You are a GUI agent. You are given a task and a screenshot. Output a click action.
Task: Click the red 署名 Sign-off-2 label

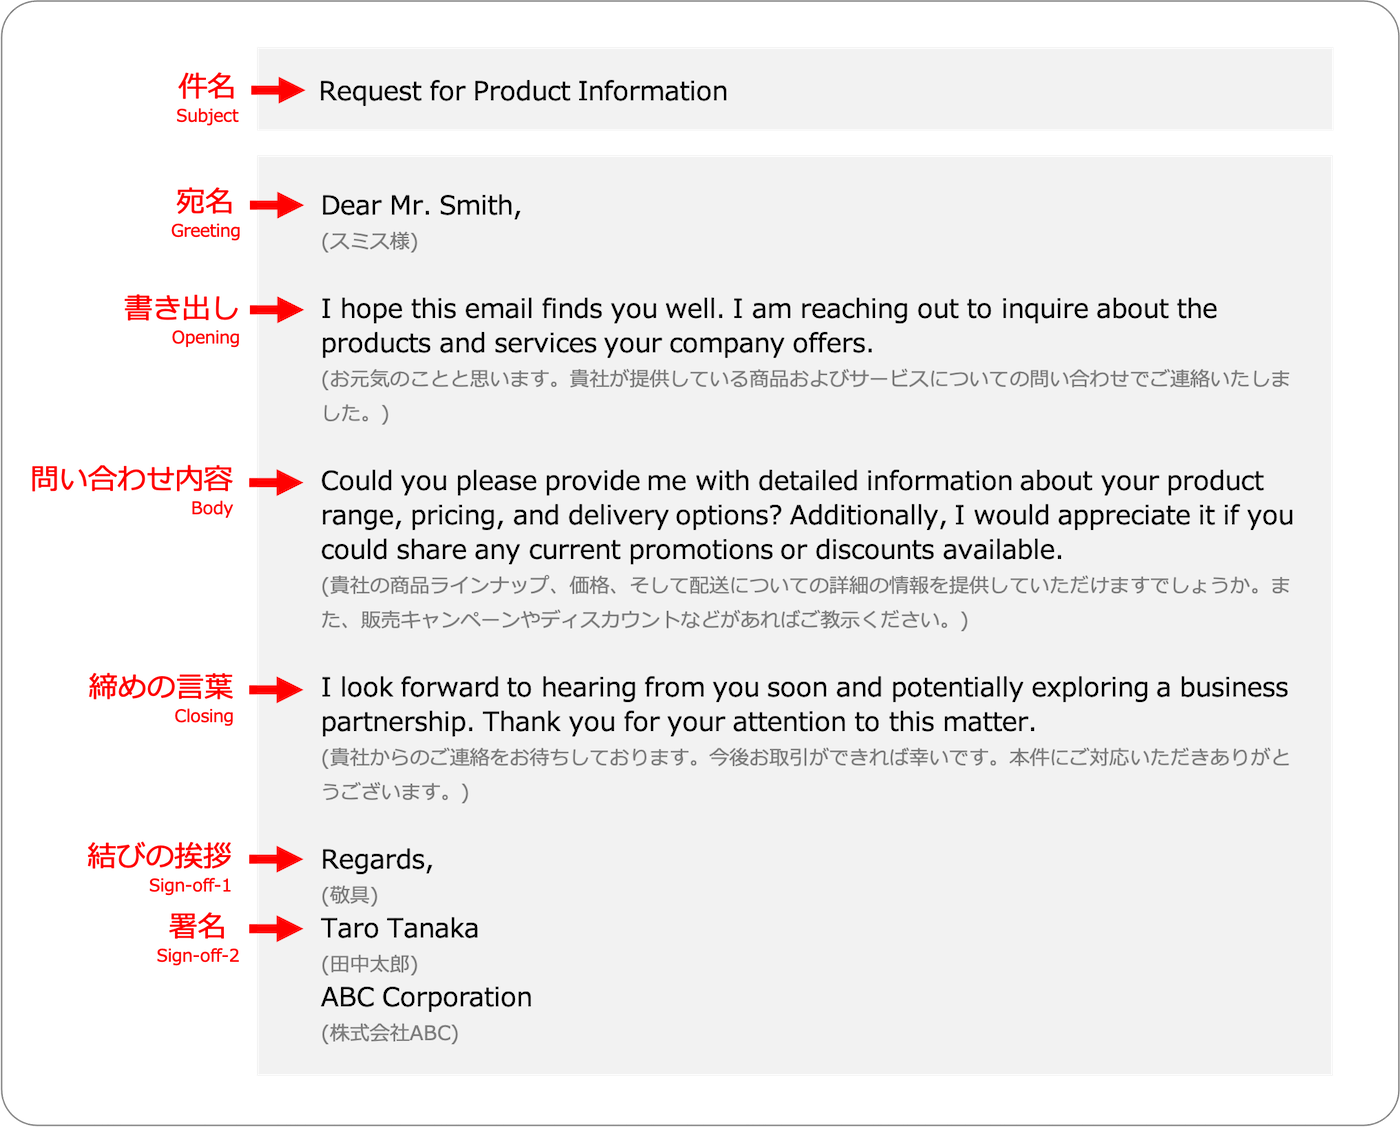click(198, 937)
